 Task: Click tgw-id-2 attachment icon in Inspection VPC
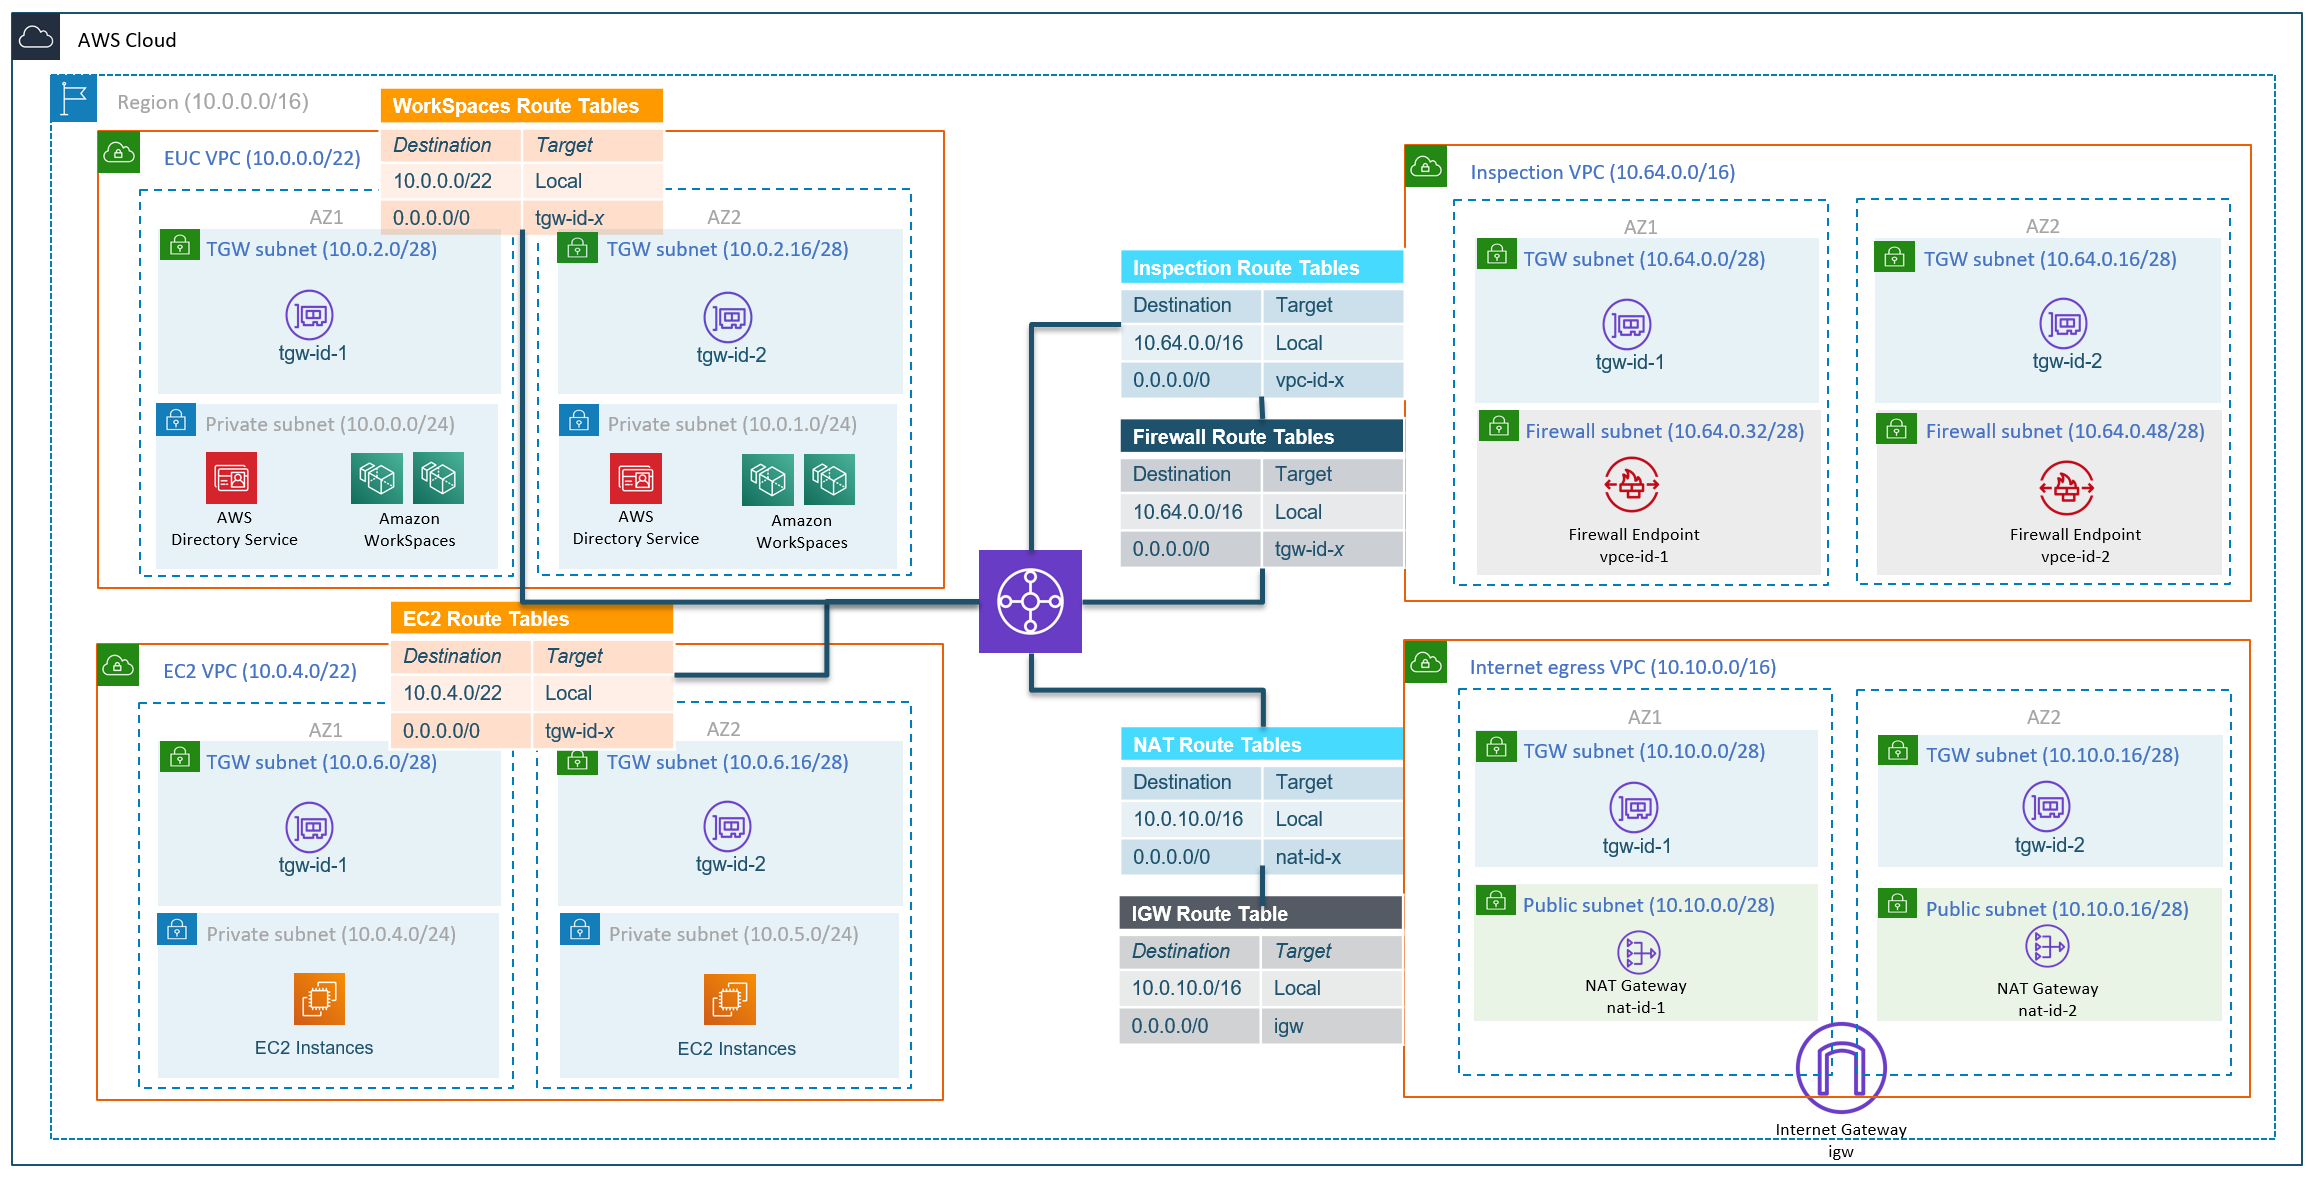click(2063, 324)
